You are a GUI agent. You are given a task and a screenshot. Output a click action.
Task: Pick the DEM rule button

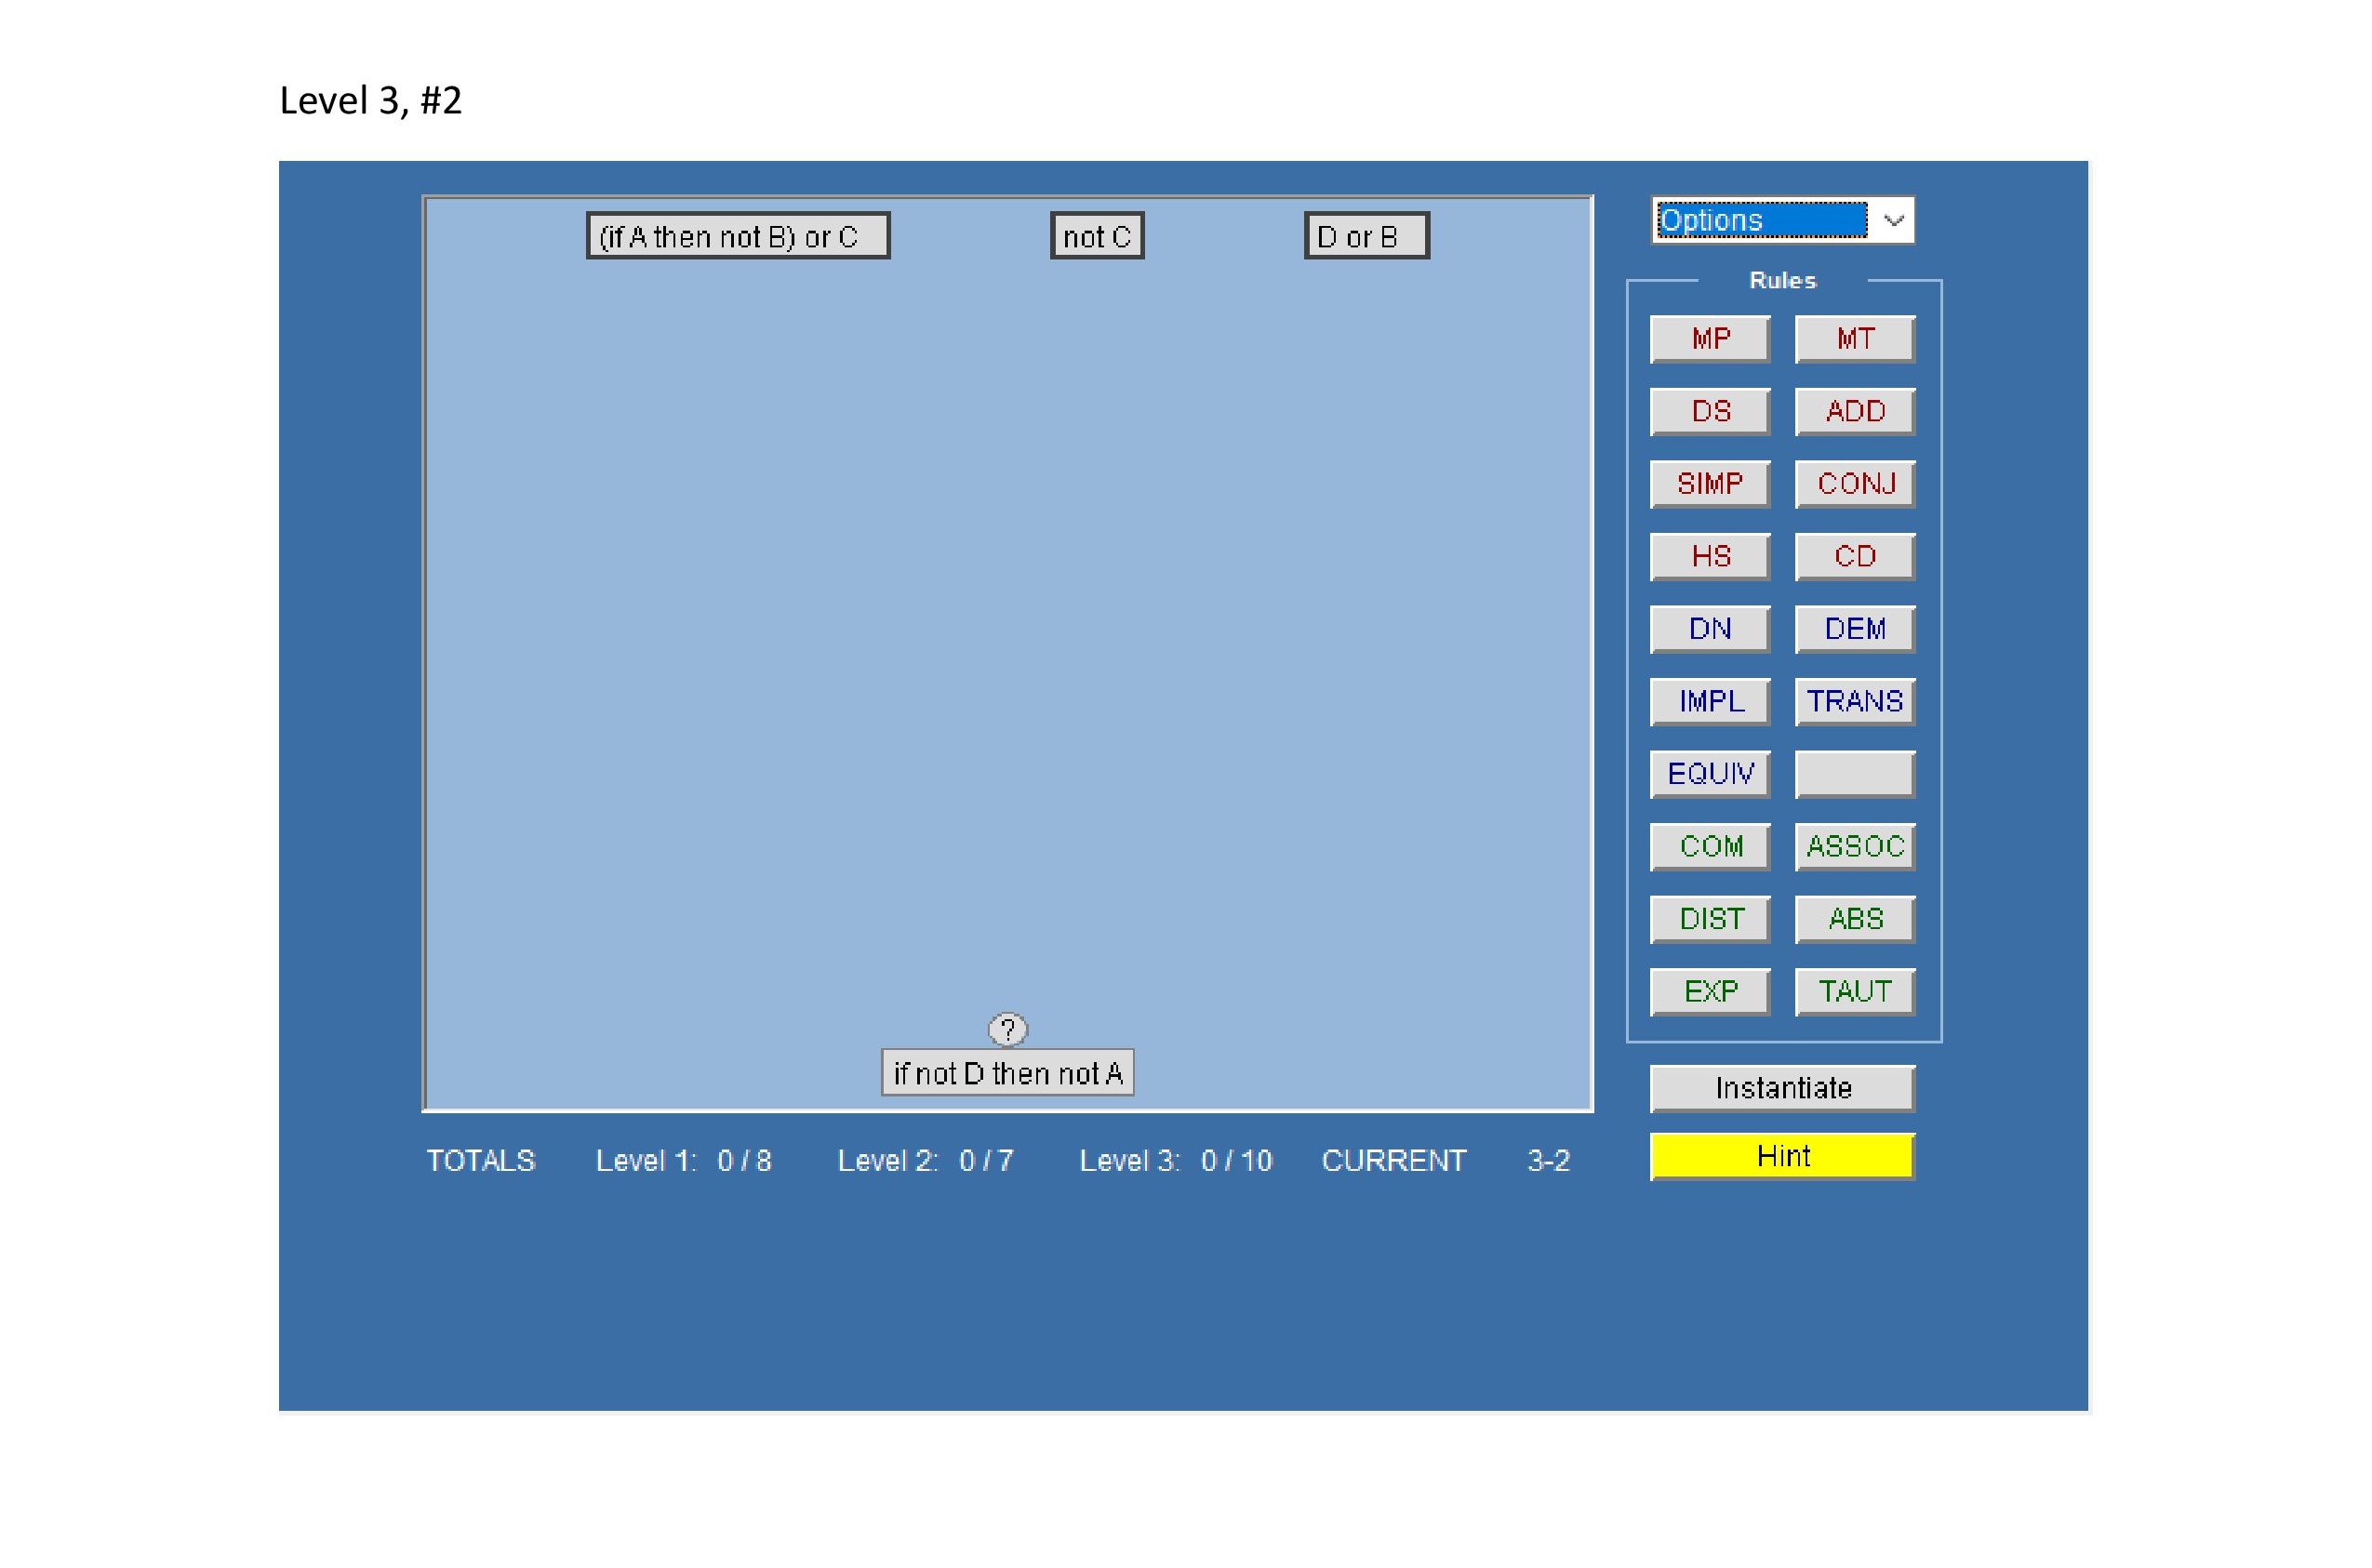tap(1855, 629)
